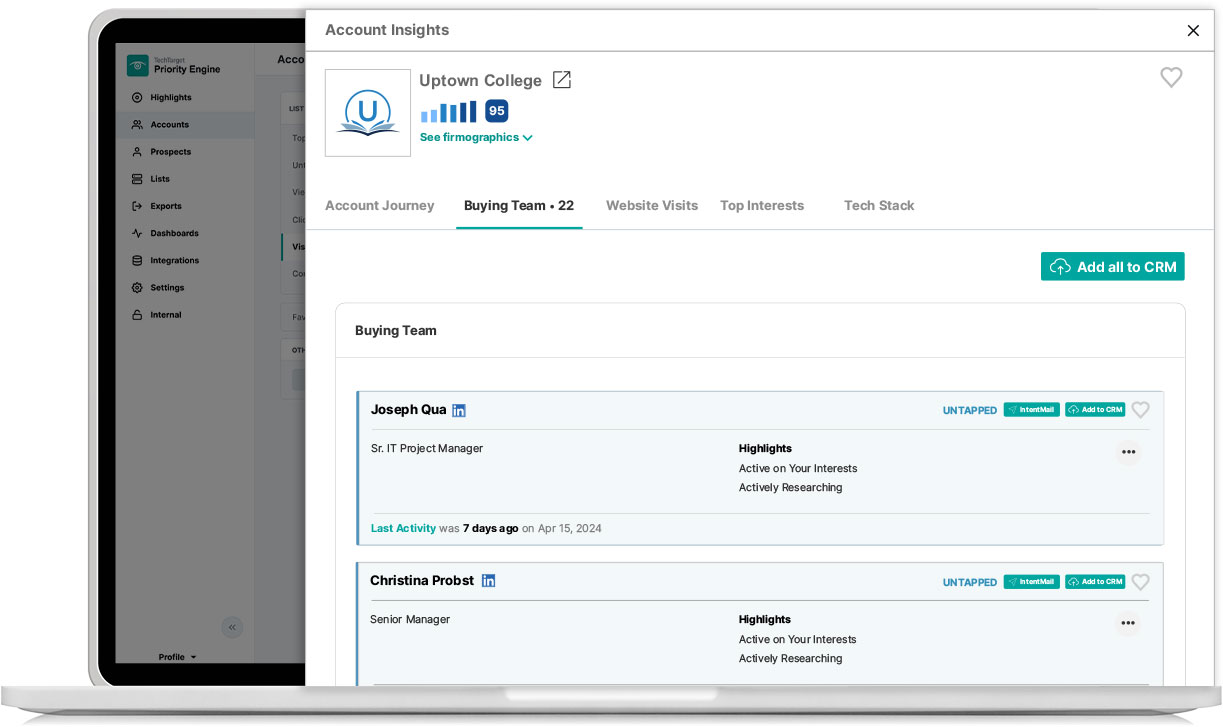Open more options menu for Joseph Qua
1223x727 pixels.
[x=1128, y=452]
